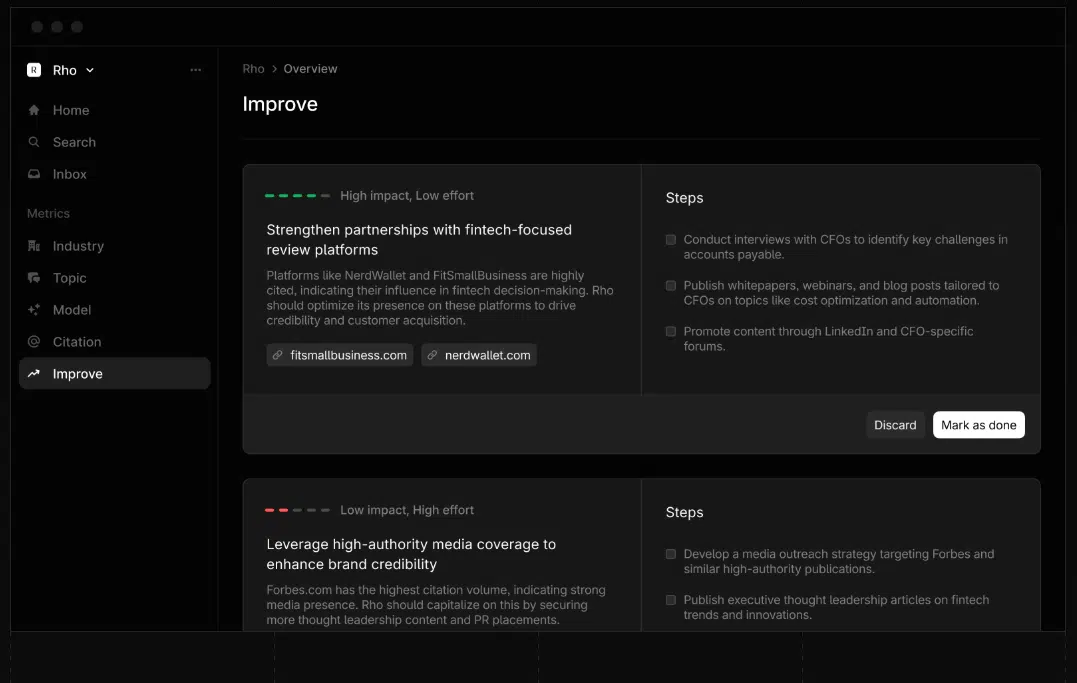The height and width of the screenshot is (683, 1077).
Task: Click the Overview breadcrumb
Action: coord(310,69)
